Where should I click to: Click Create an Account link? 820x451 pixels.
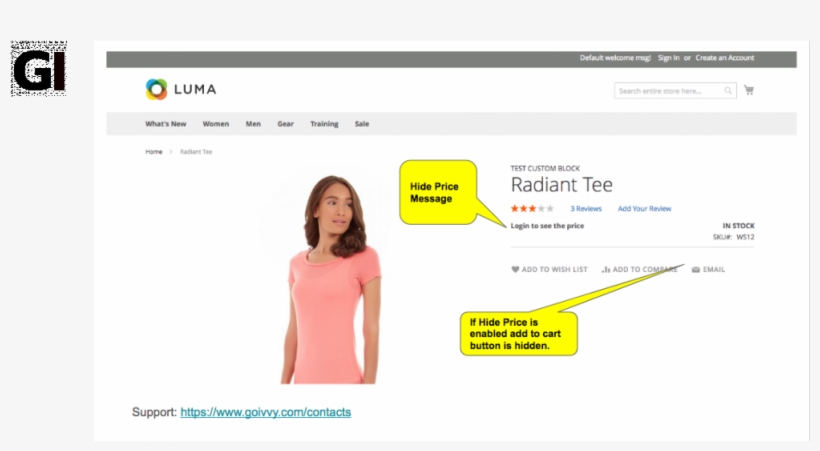[725, 58]
